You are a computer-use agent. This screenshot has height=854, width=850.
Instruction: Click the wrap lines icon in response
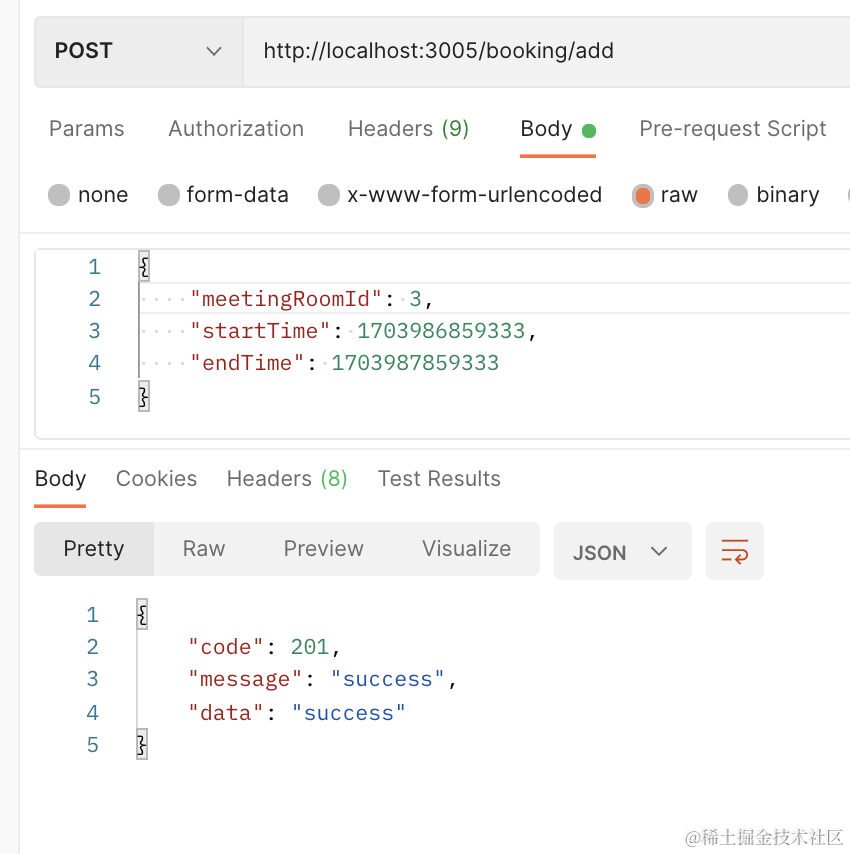(x=734, y=551)
